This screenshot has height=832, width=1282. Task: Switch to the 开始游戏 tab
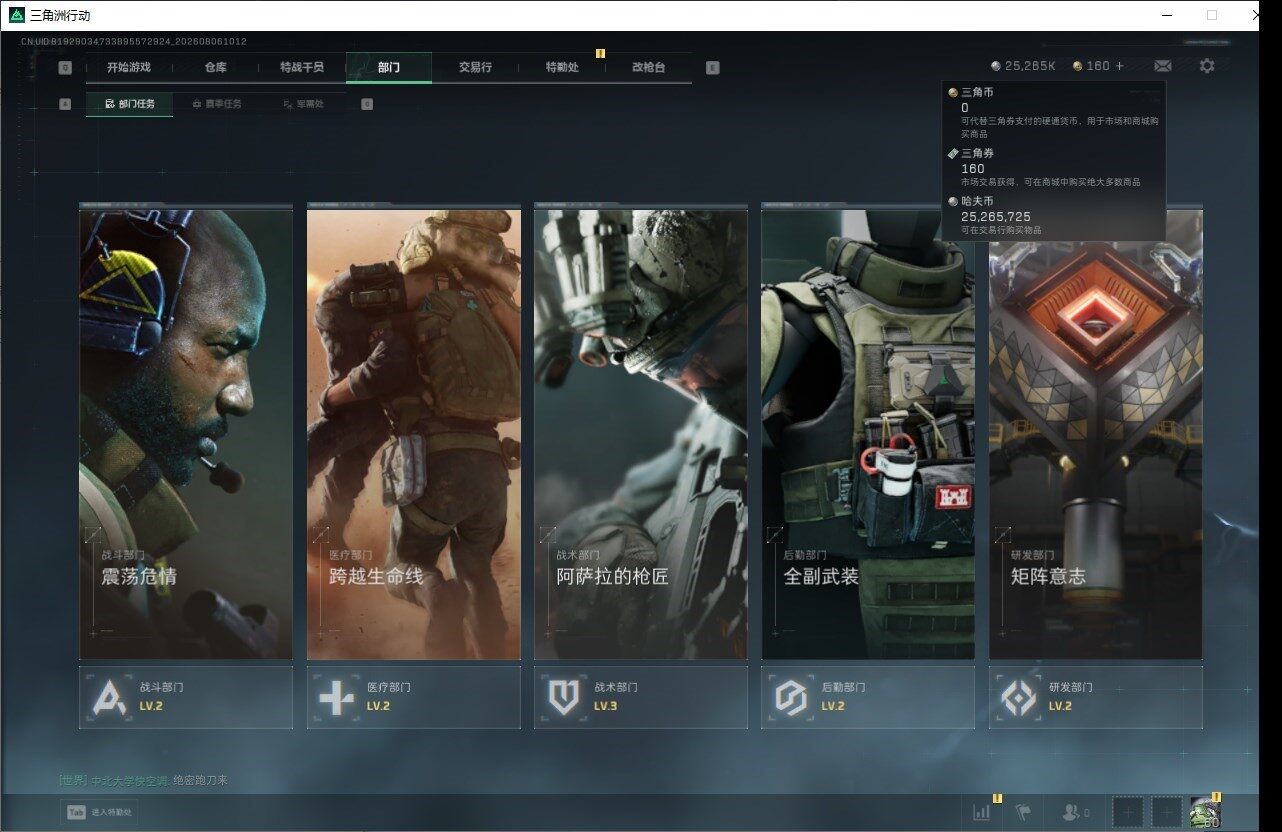[129, 67]
